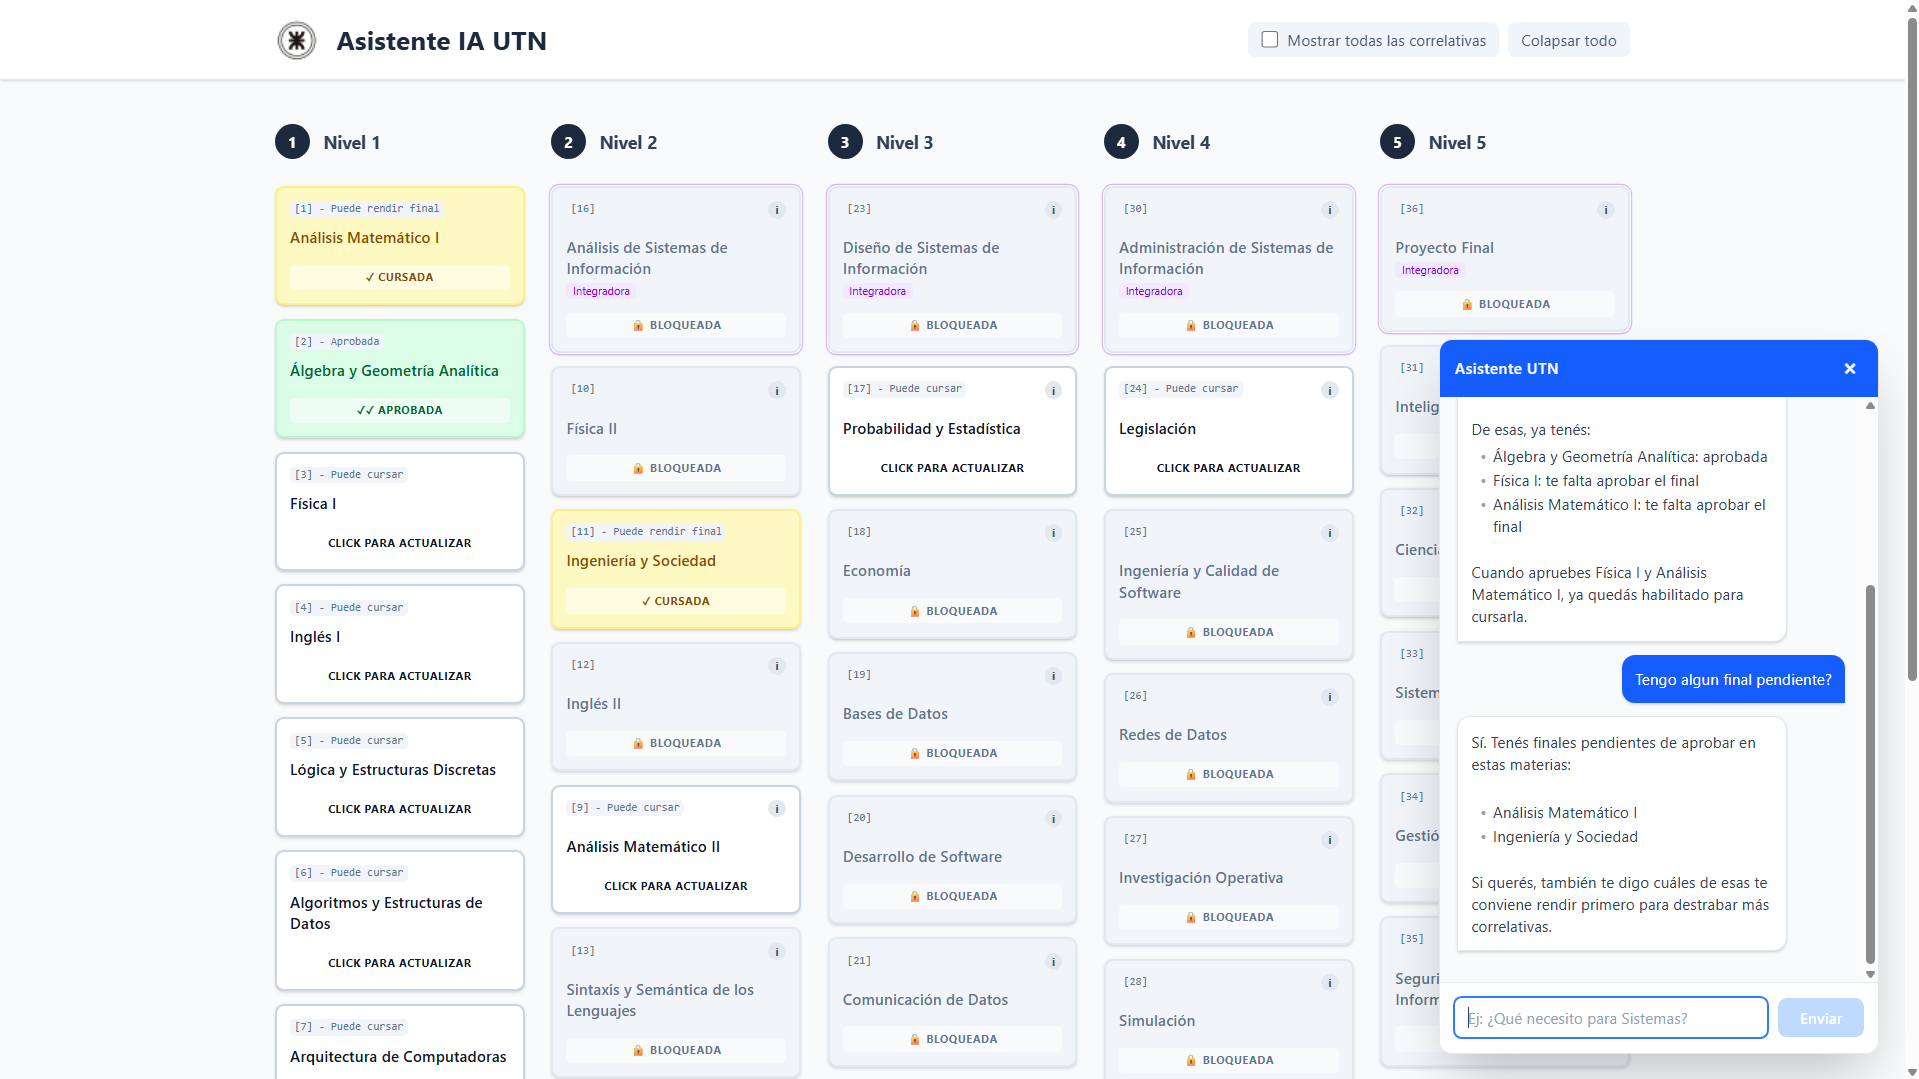
Task: Click the chat panel scrollbar thumb
Action: pos(1870,775)
